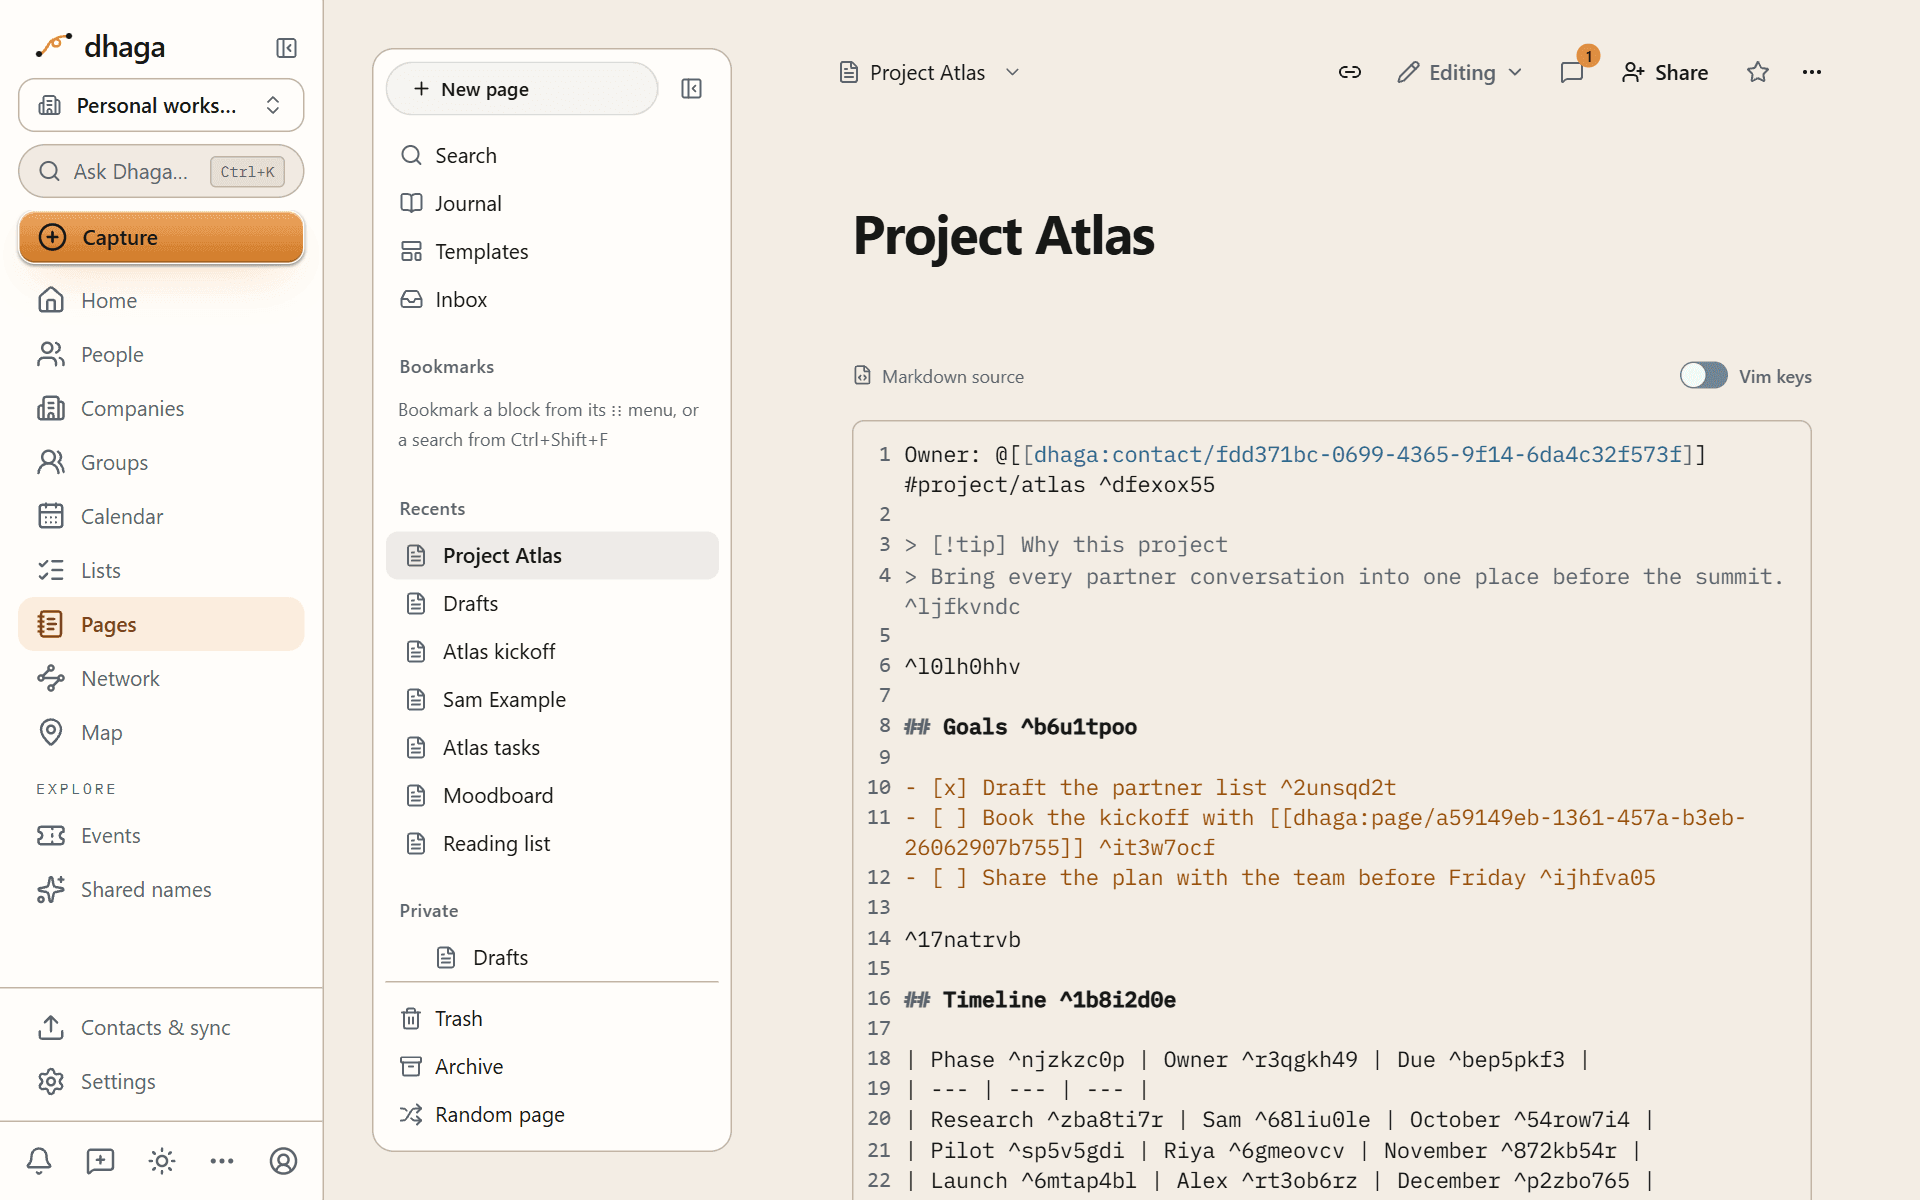
Task: Open the page more options menu
Action: click(x=1812, y=72)
